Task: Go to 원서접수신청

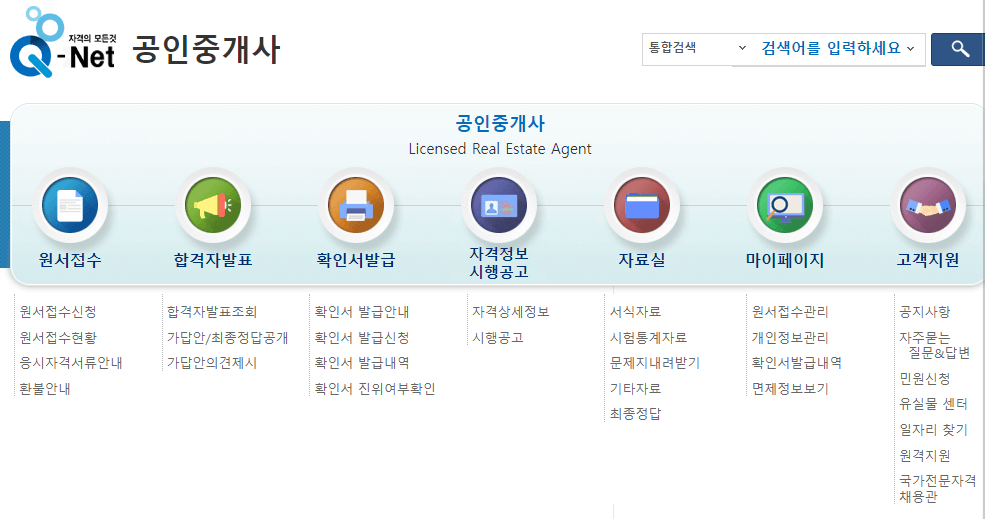Action: click(x=58, y=312)
